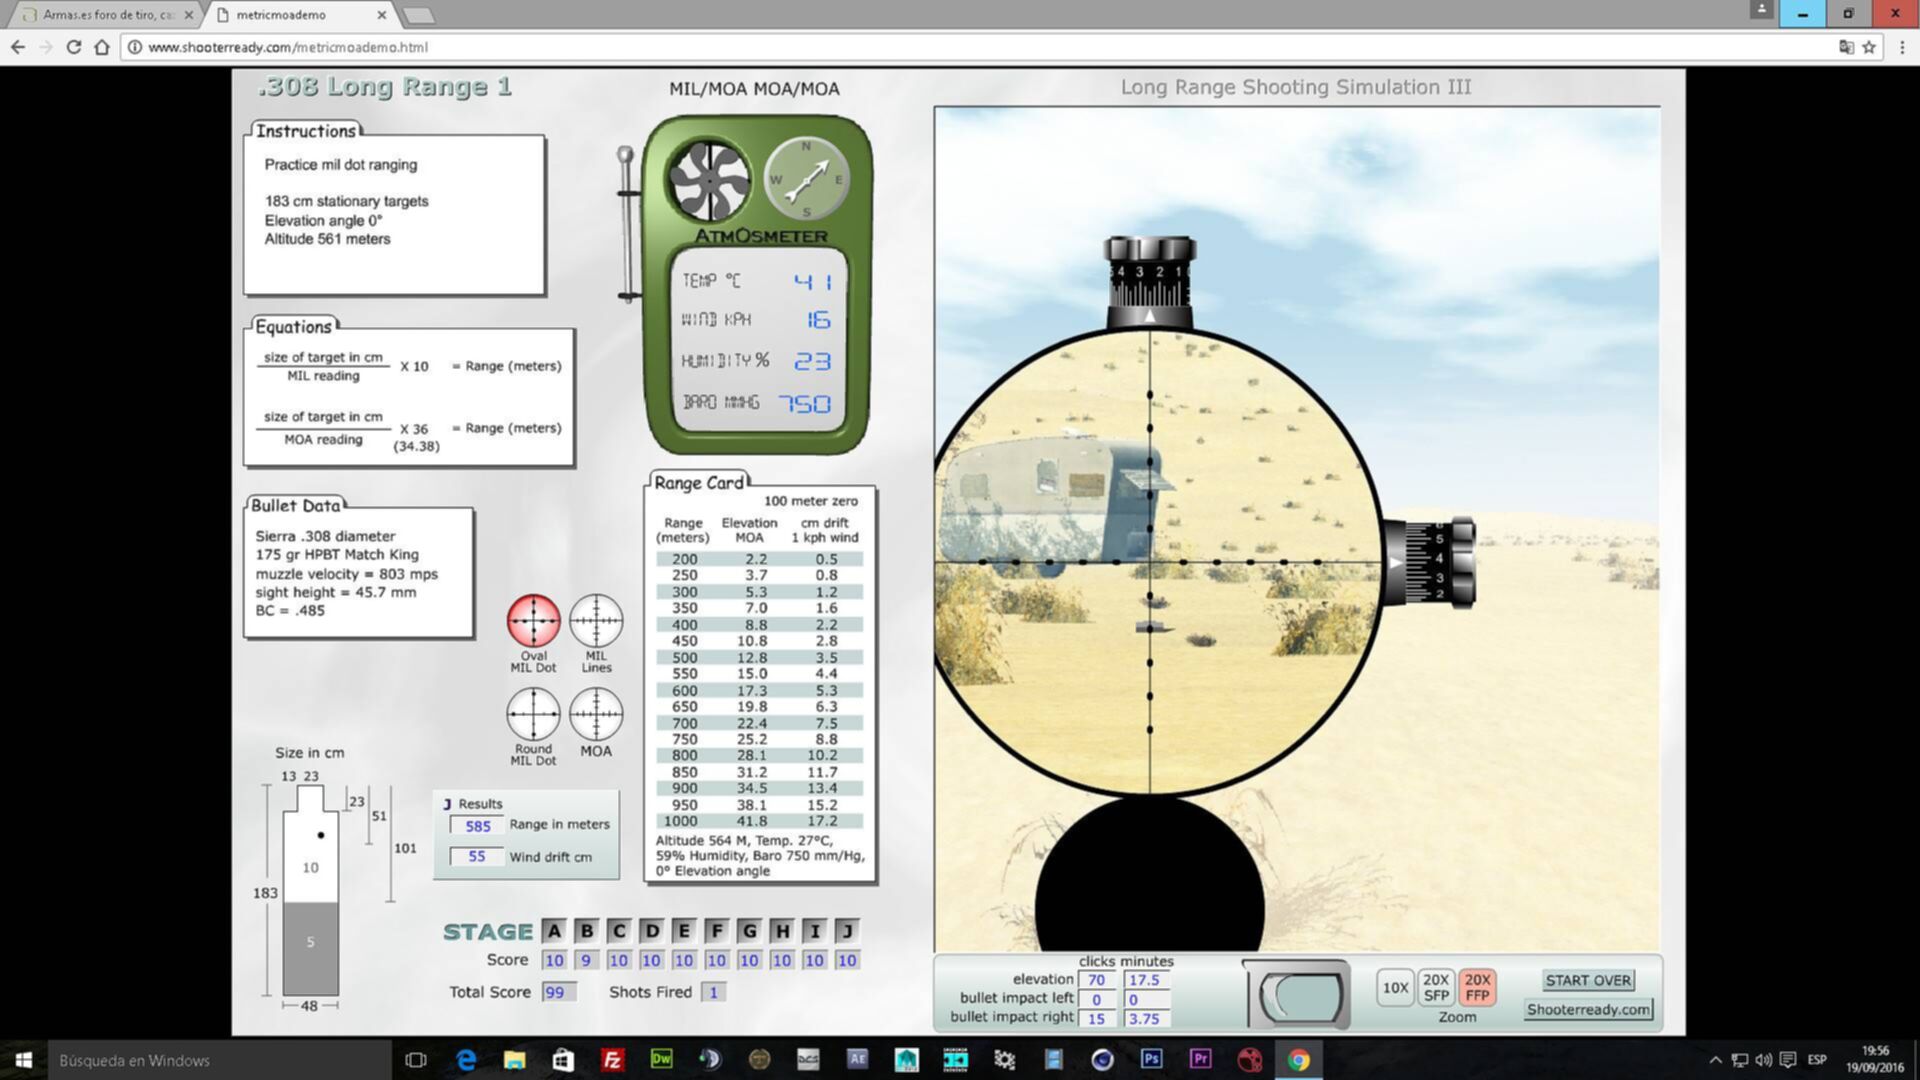The width and height of the screenshot is (1920, 1080).
Task: Click the Range in meters field
Action: click(x=477, y=825)
